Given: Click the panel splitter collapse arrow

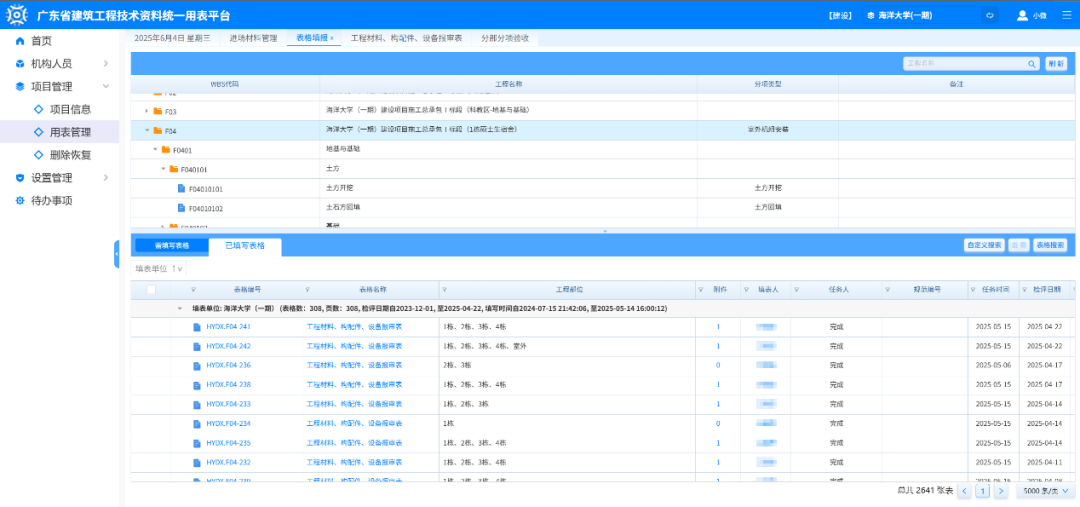Looking at the screenshot, I should 605,231.
